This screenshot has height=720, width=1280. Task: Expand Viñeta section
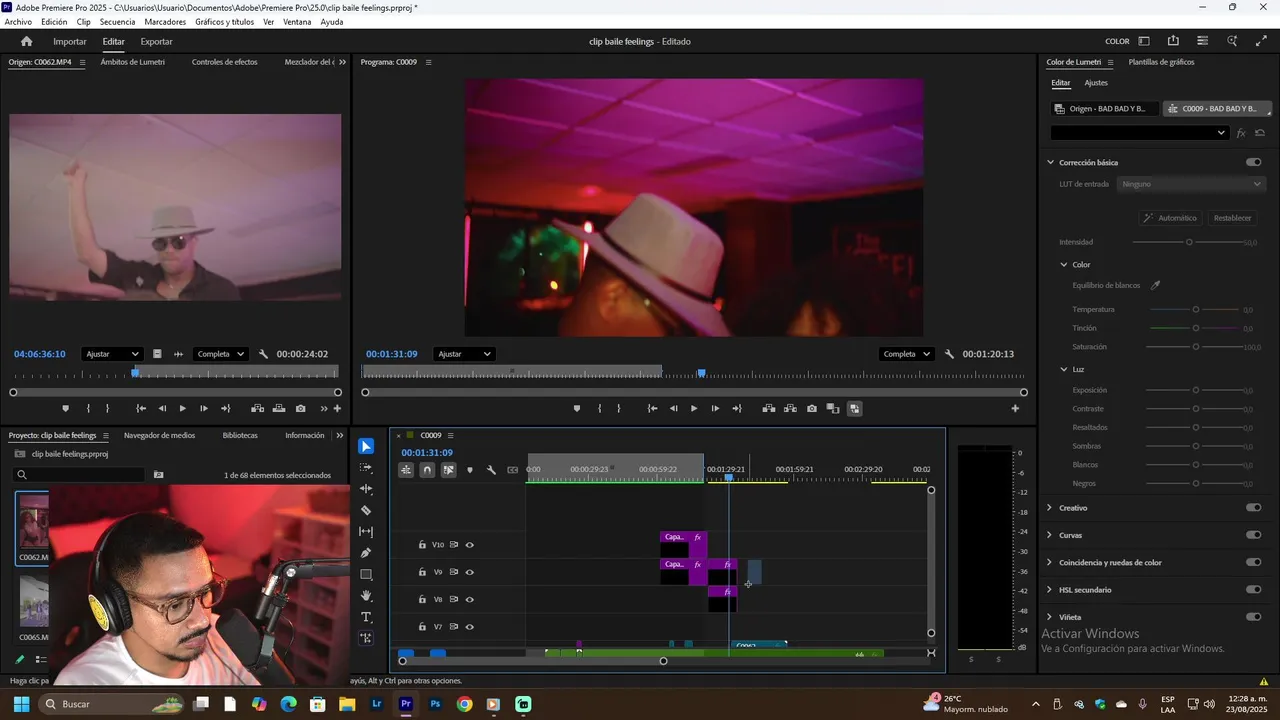1050,617
